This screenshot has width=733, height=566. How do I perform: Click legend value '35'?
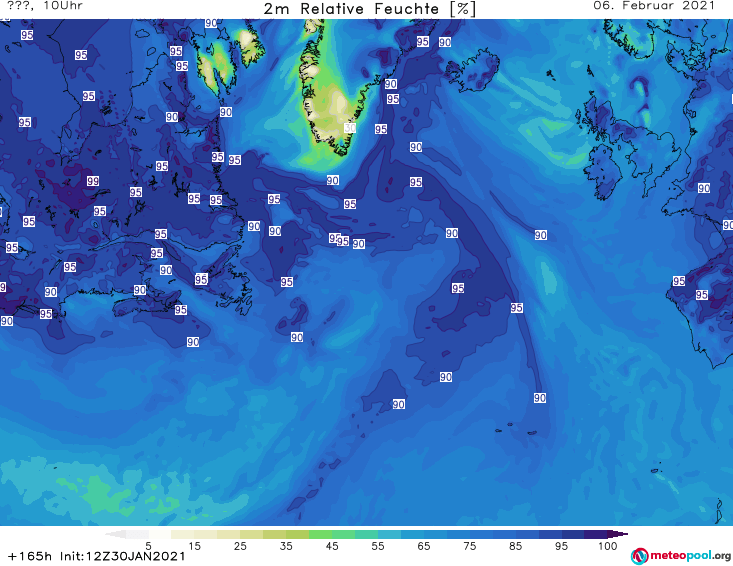pyautogui.click(x=286, y=546)
